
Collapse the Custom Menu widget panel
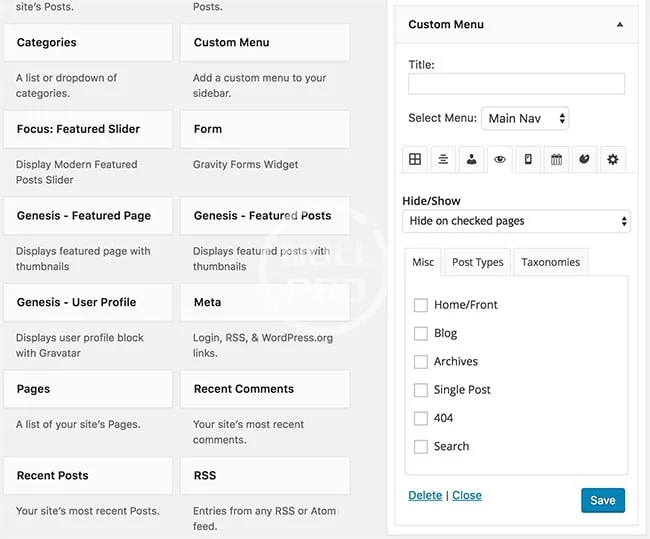619,24
